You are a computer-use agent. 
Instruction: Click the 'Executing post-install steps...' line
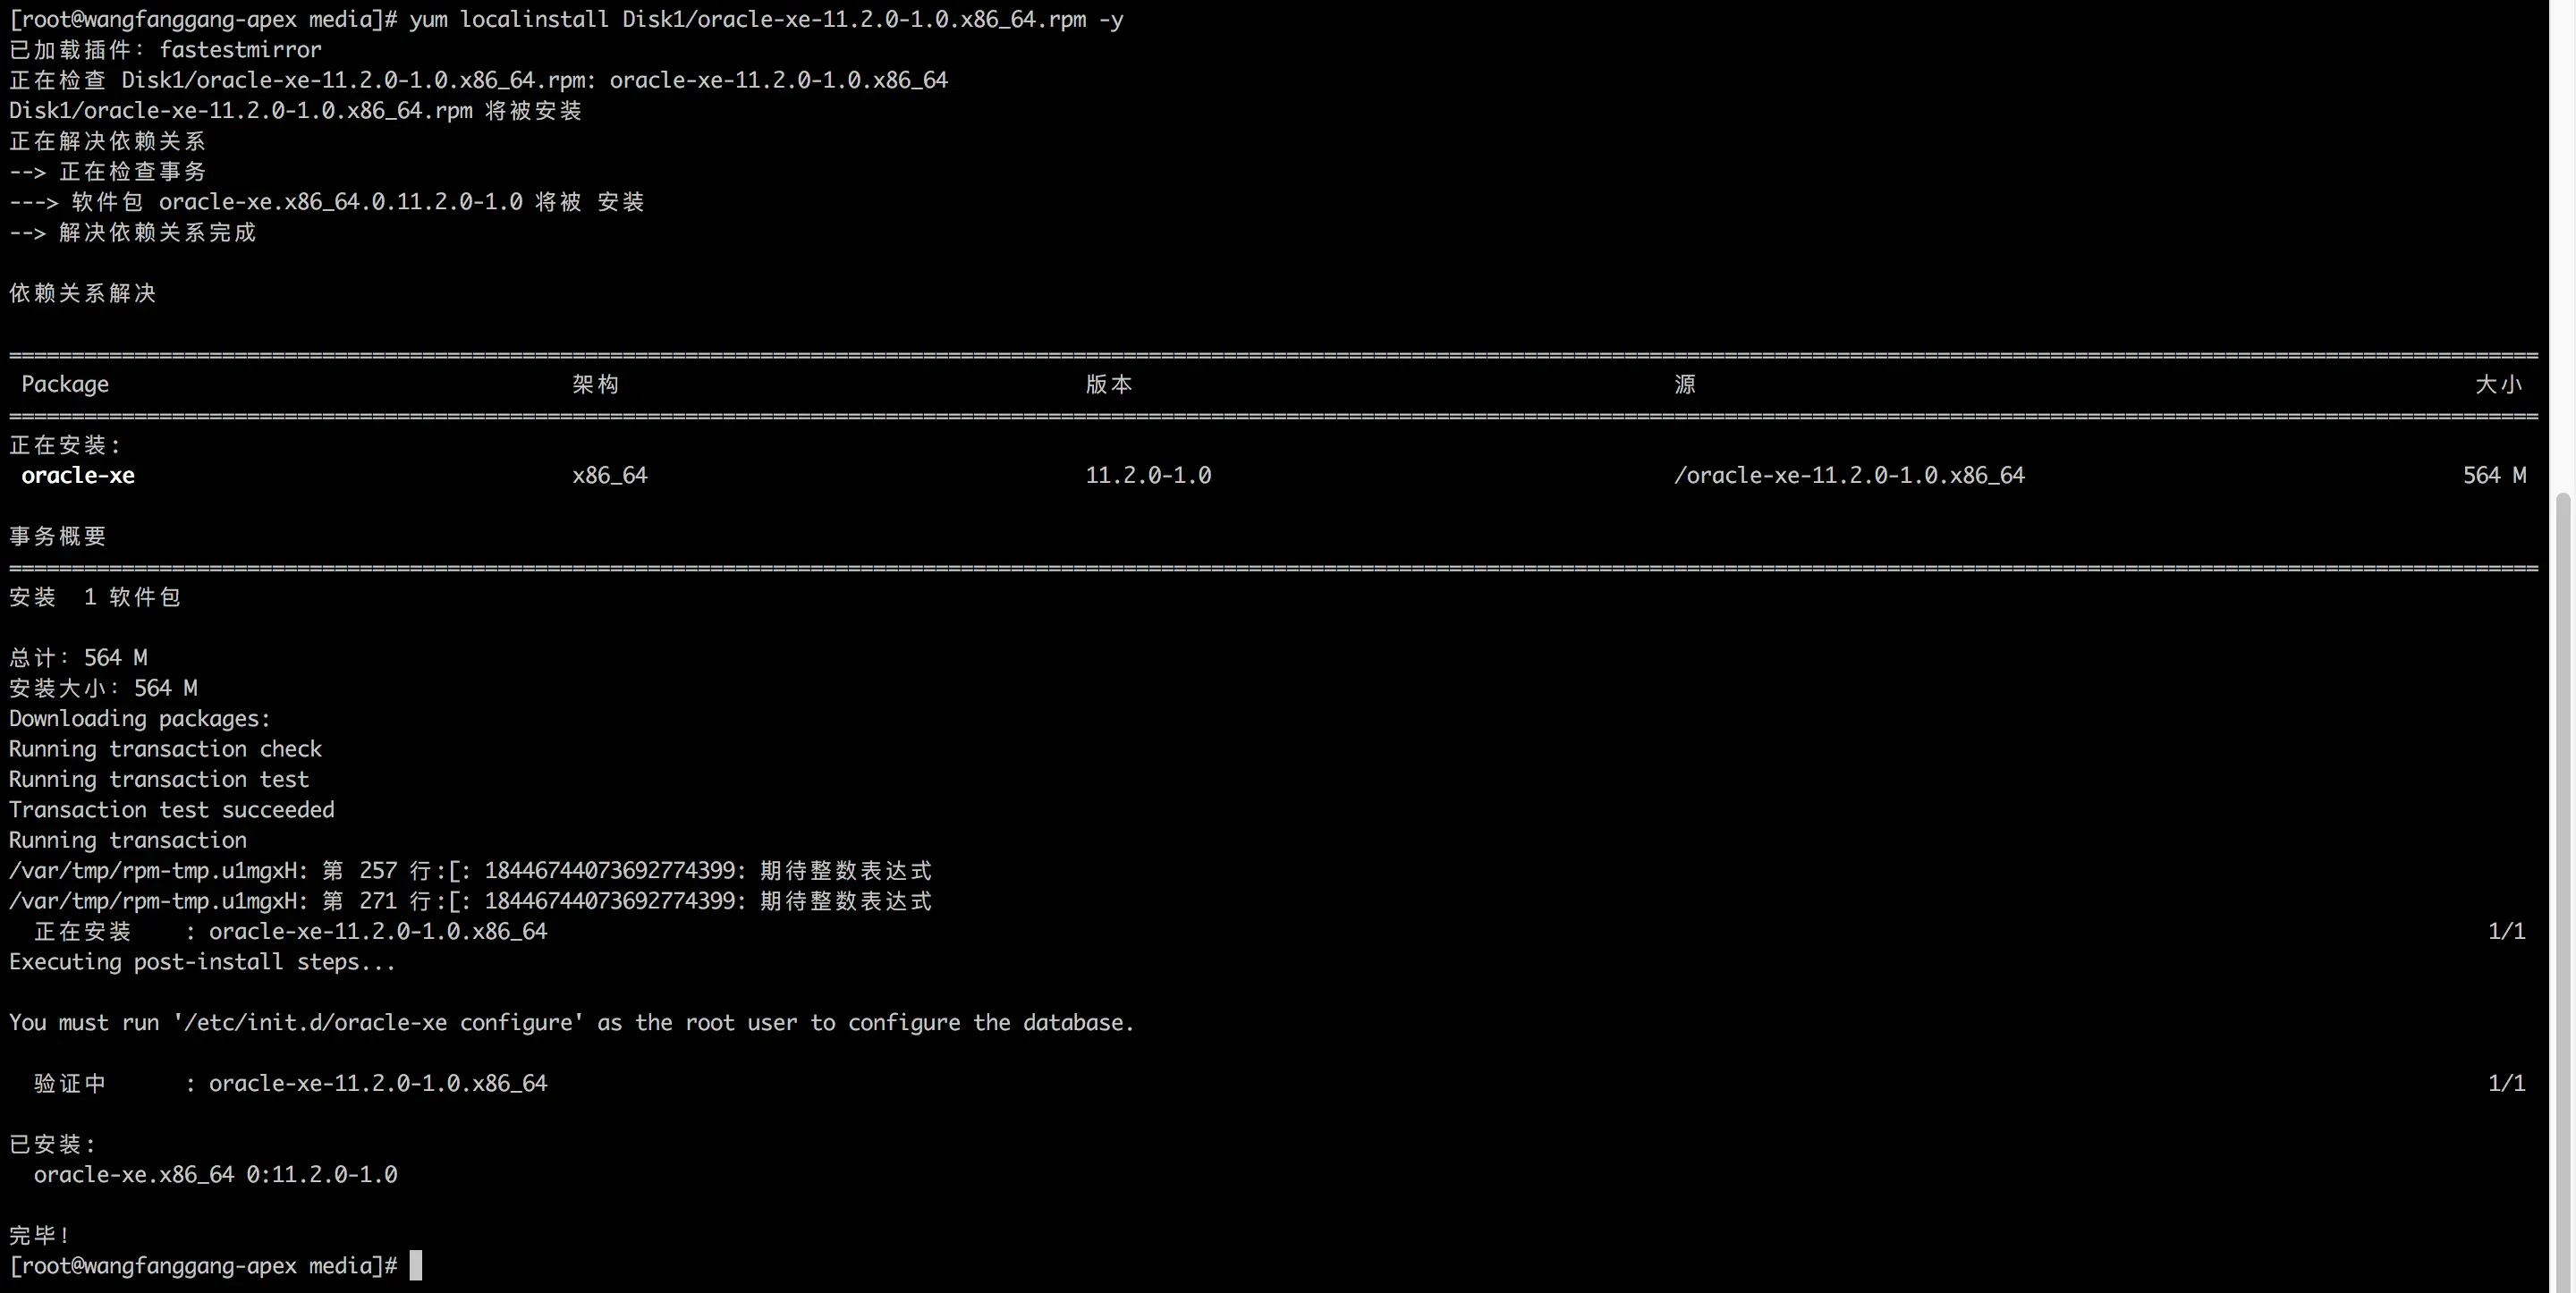202,961
